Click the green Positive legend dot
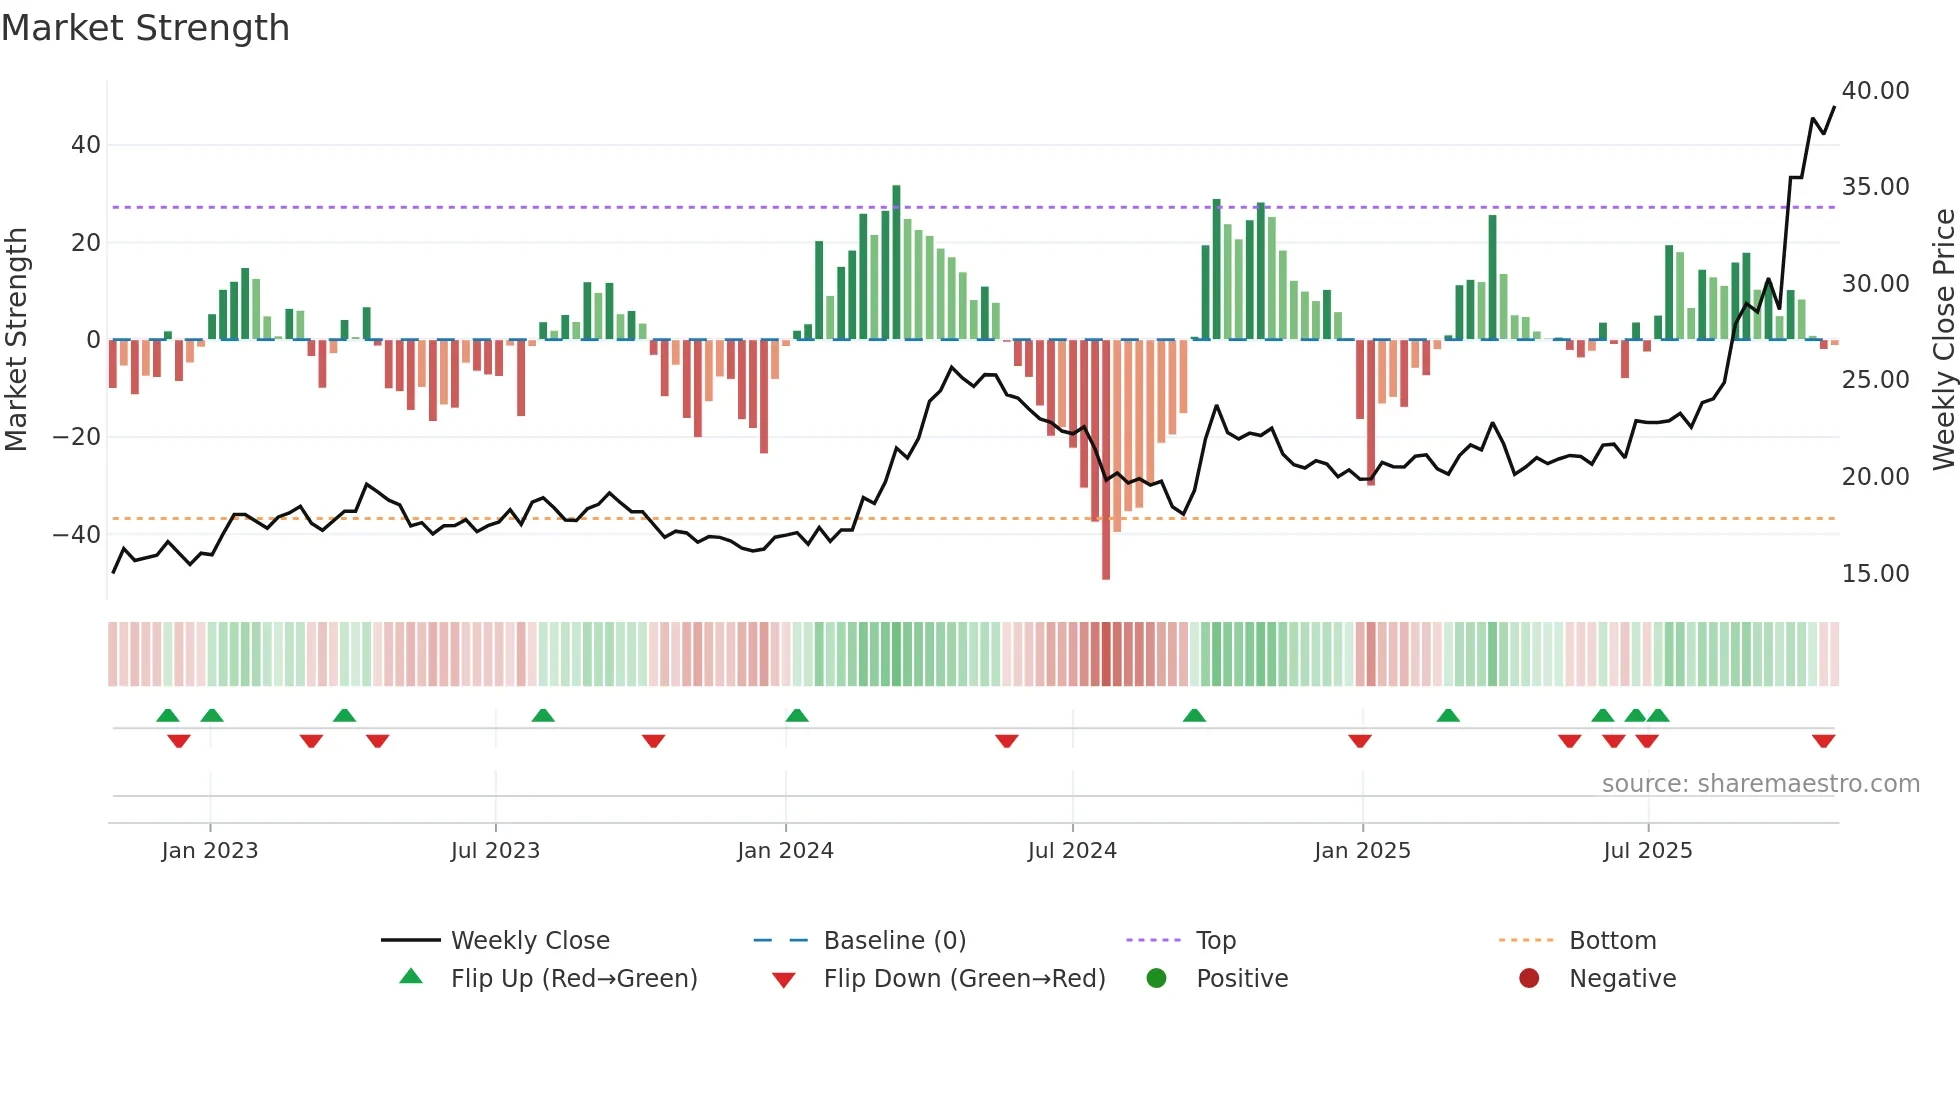Image resolution: width=1960 pixels, height=1102 pixels. (1156, 978)
